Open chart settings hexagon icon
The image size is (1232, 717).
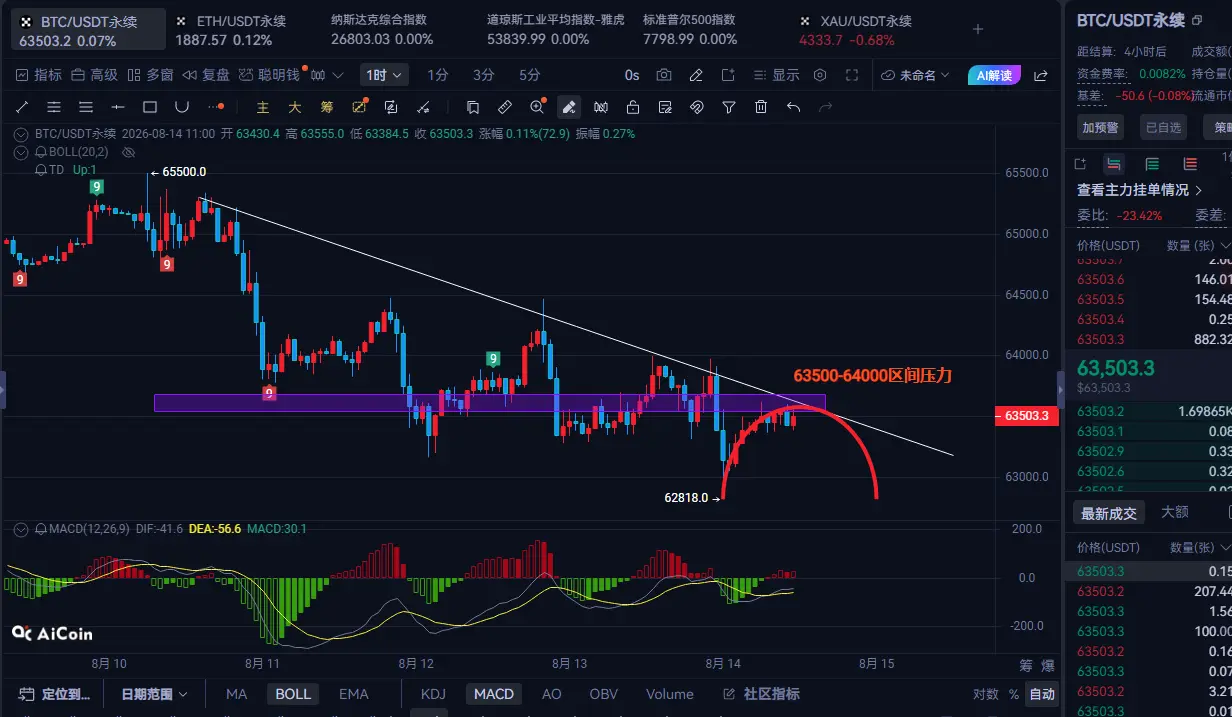pyautogui.click(x=820, y=75)
